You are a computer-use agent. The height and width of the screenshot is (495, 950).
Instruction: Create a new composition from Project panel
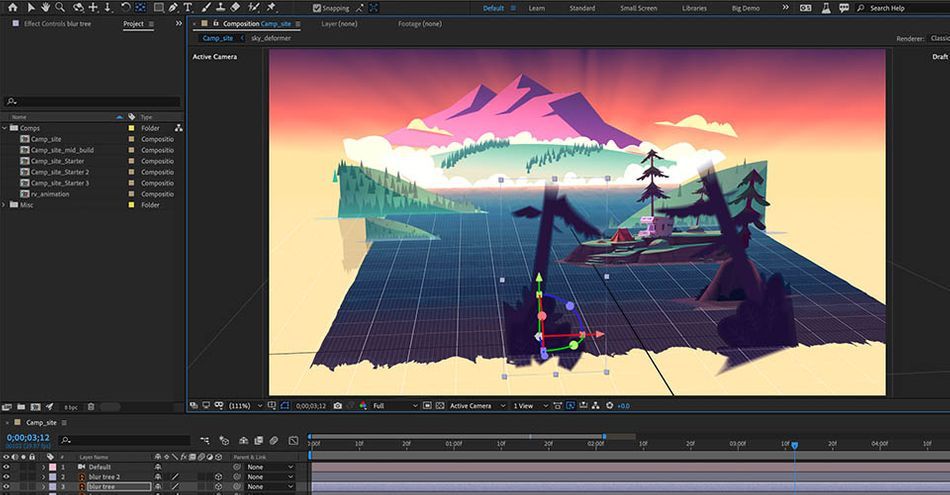(36, 407)
